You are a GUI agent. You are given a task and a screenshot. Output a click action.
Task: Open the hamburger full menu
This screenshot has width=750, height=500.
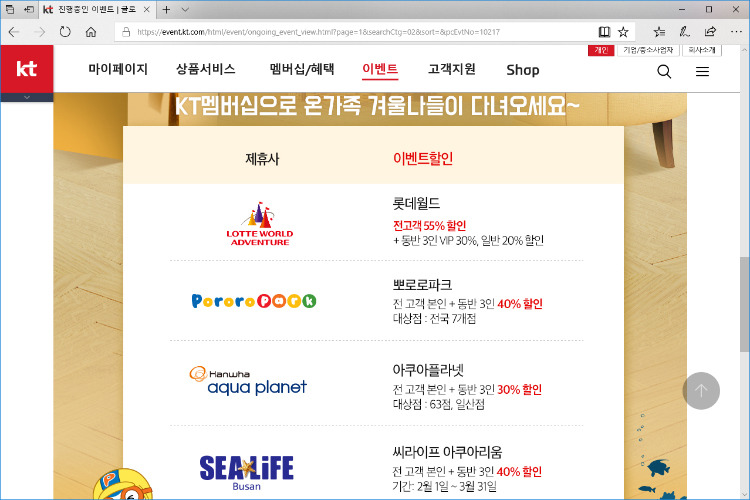pos(702,72)
